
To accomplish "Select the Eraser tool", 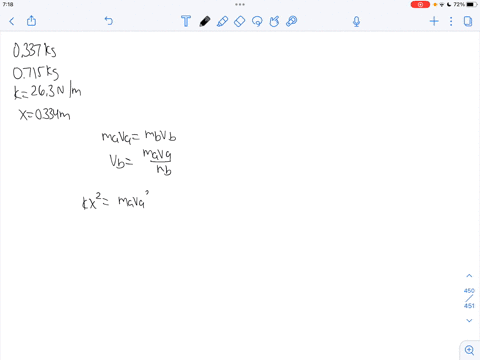I will tap(240, 21).
